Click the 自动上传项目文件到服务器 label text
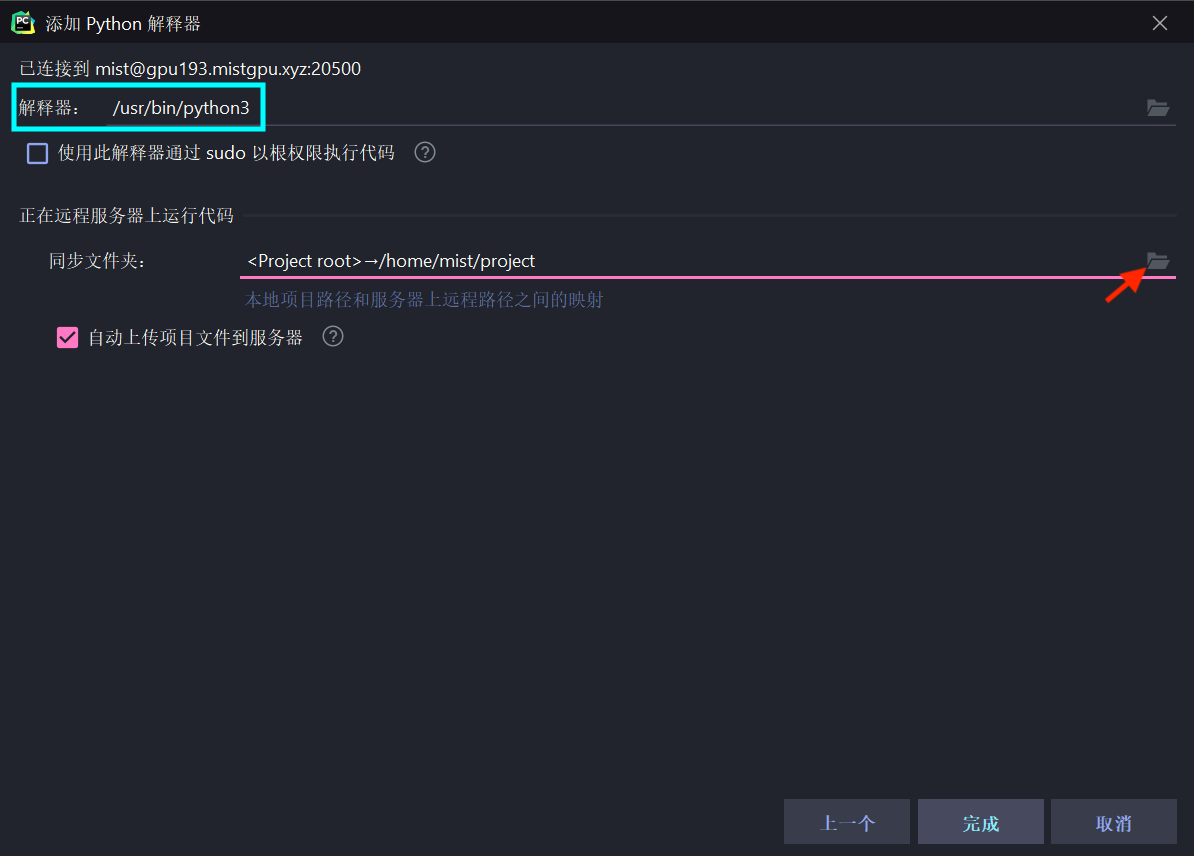The width and height of the screenshot is (1194, 856). click(x=195, y=338)
